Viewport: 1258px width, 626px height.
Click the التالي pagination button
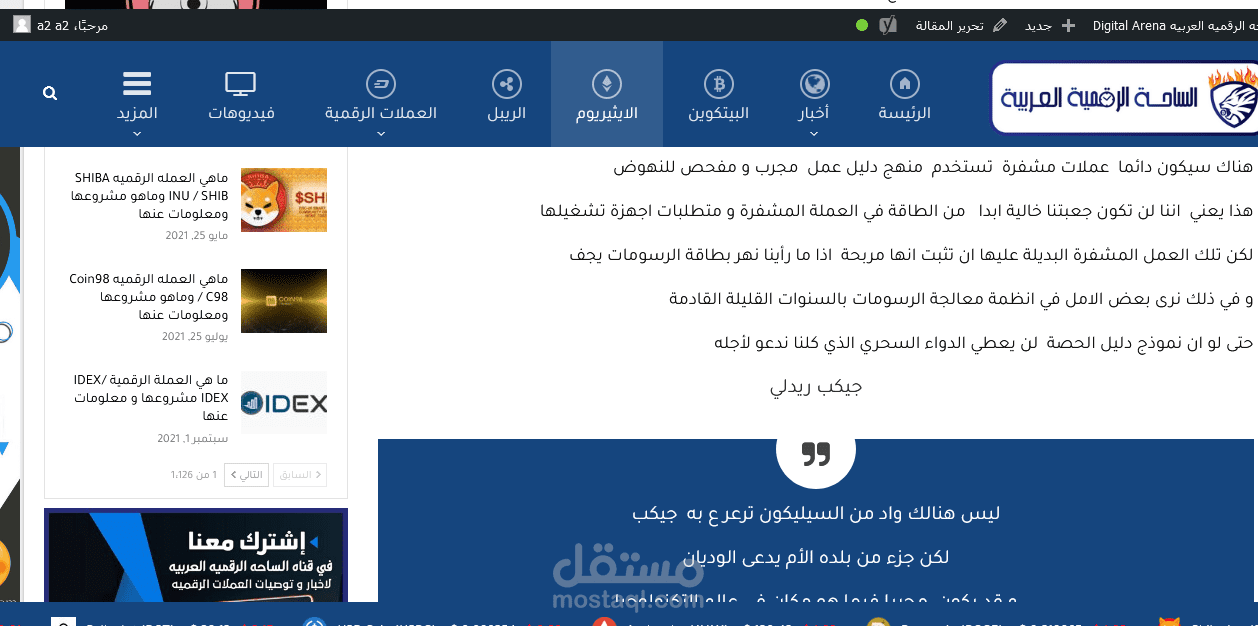point(246,475)
